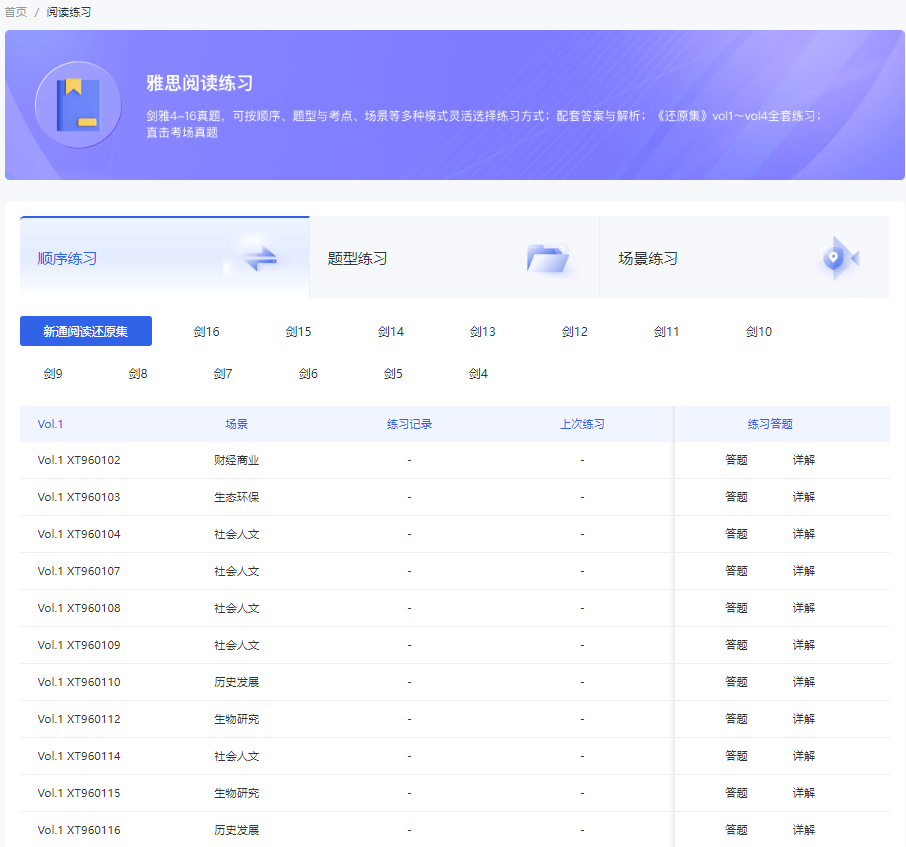Click 历史发展 scene in XT960110 row
Image resolution: width=906 pixels, height=847 pixels.
pyautogui.click(x=236, y=682)
